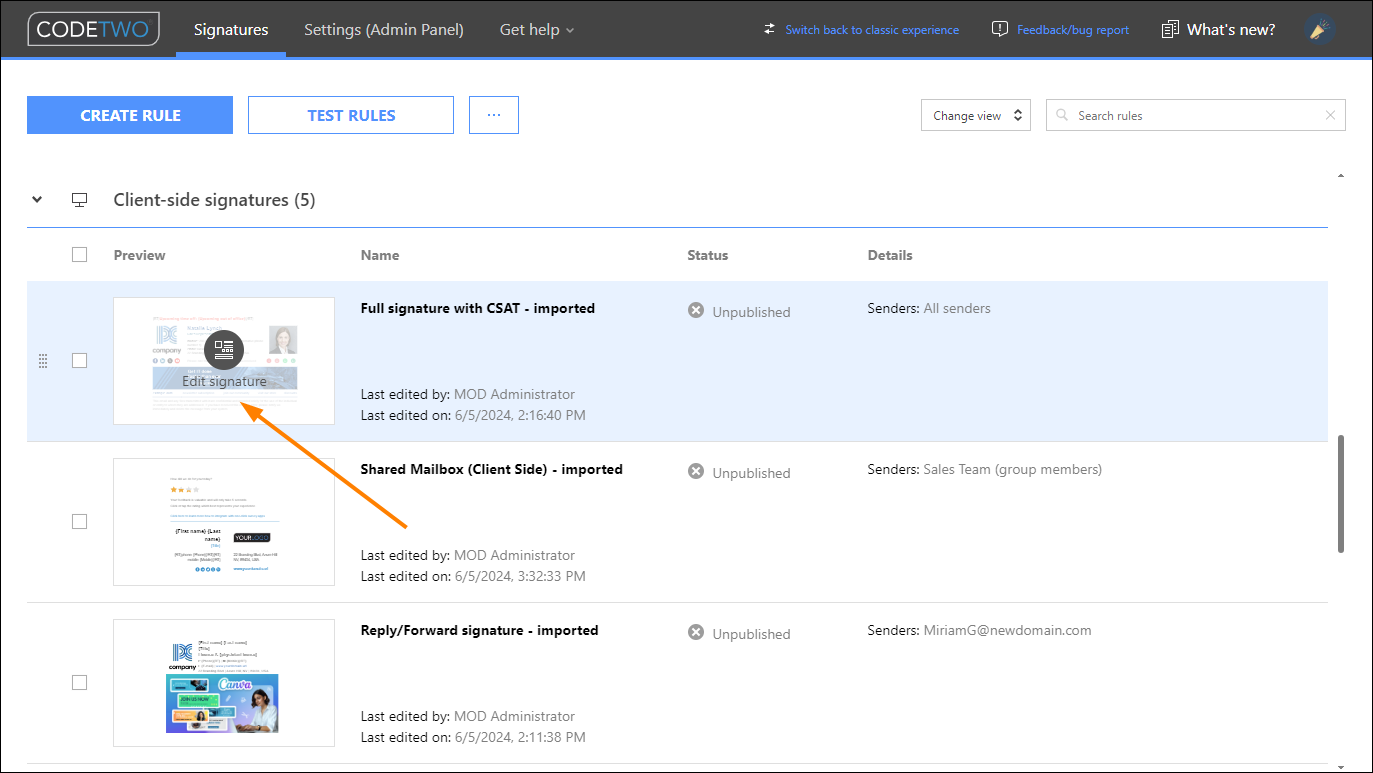Click the client-side signatures monitor icon
The height and width of the screenshot is (773, 1373).
pyautogui.click(x=80, y=200)
